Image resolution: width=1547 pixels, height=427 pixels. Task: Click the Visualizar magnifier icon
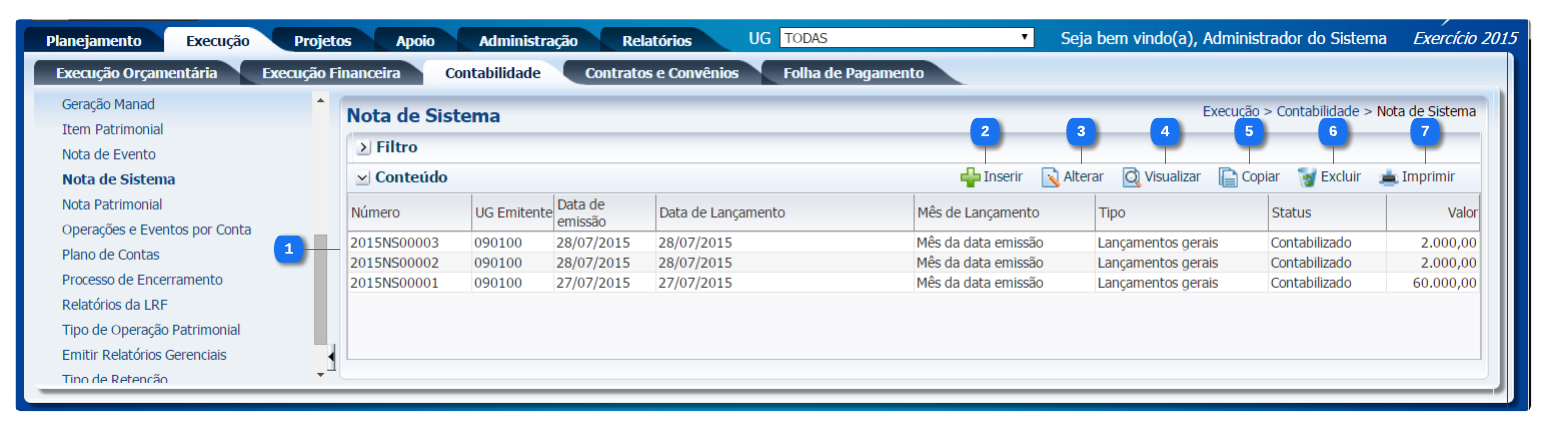point(1131,177)
